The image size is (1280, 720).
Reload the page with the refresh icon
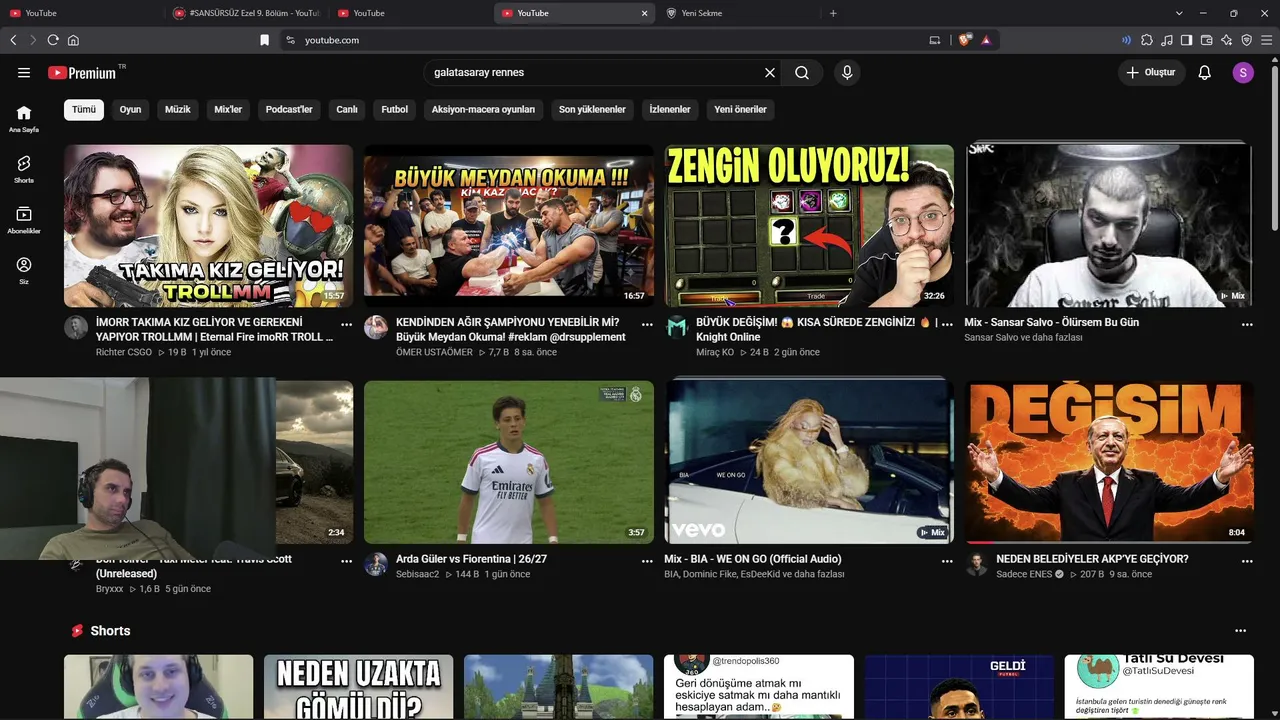tap(53, 40)
